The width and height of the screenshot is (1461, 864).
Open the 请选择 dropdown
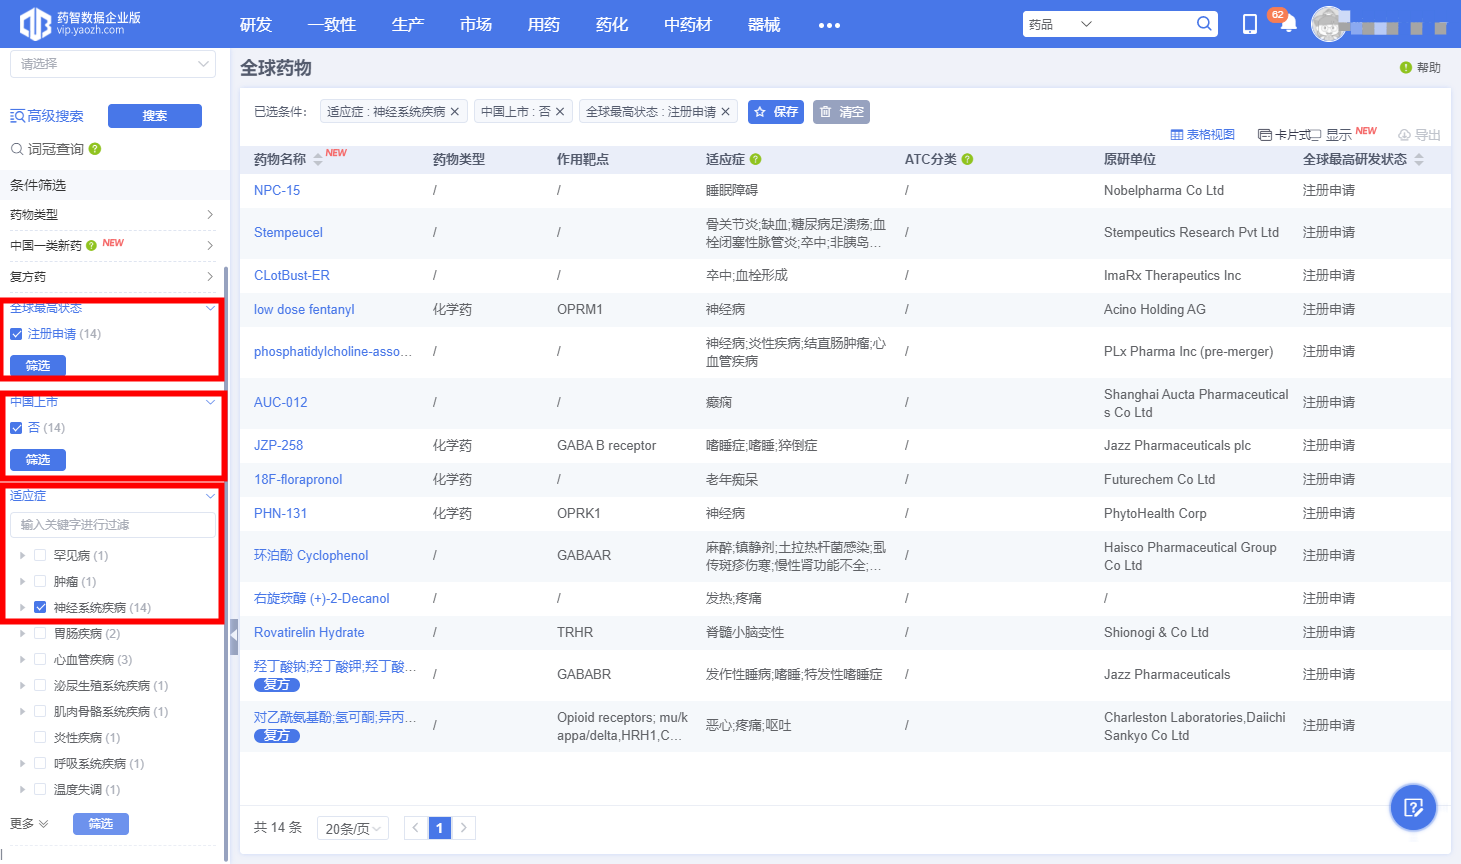coord(113,64)
